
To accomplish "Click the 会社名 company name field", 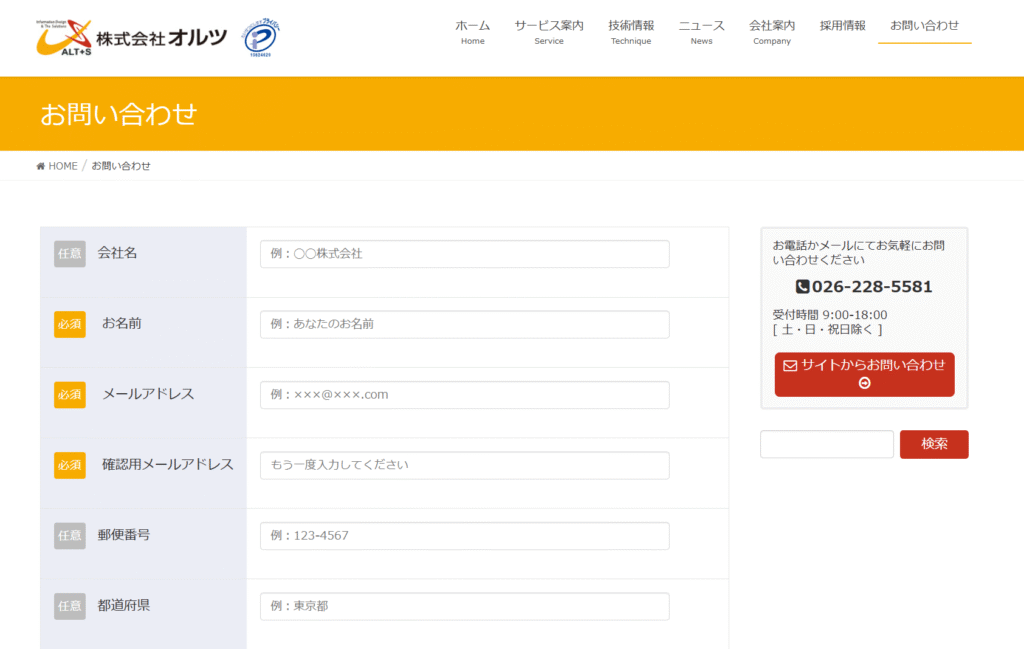I will click(464, 254).
